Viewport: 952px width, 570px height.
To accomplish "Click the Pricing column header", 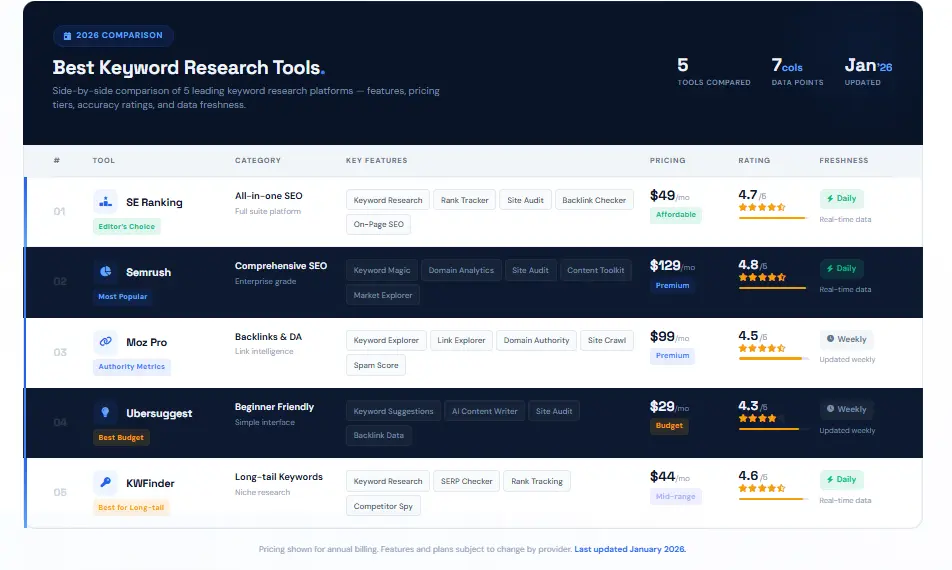I will click(667, 161).
